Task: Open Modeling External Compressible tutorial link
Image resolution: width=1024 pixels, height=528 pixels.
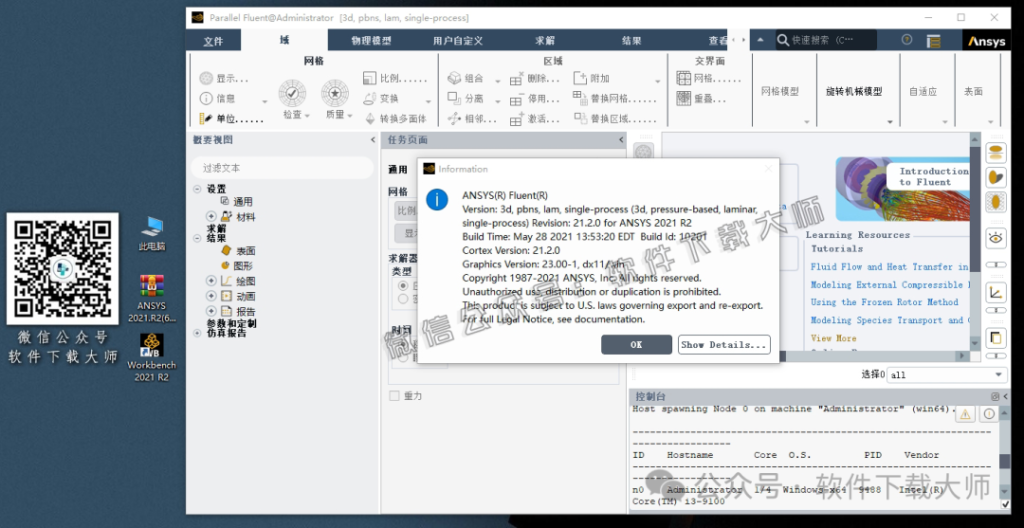Action: [890, 285]
